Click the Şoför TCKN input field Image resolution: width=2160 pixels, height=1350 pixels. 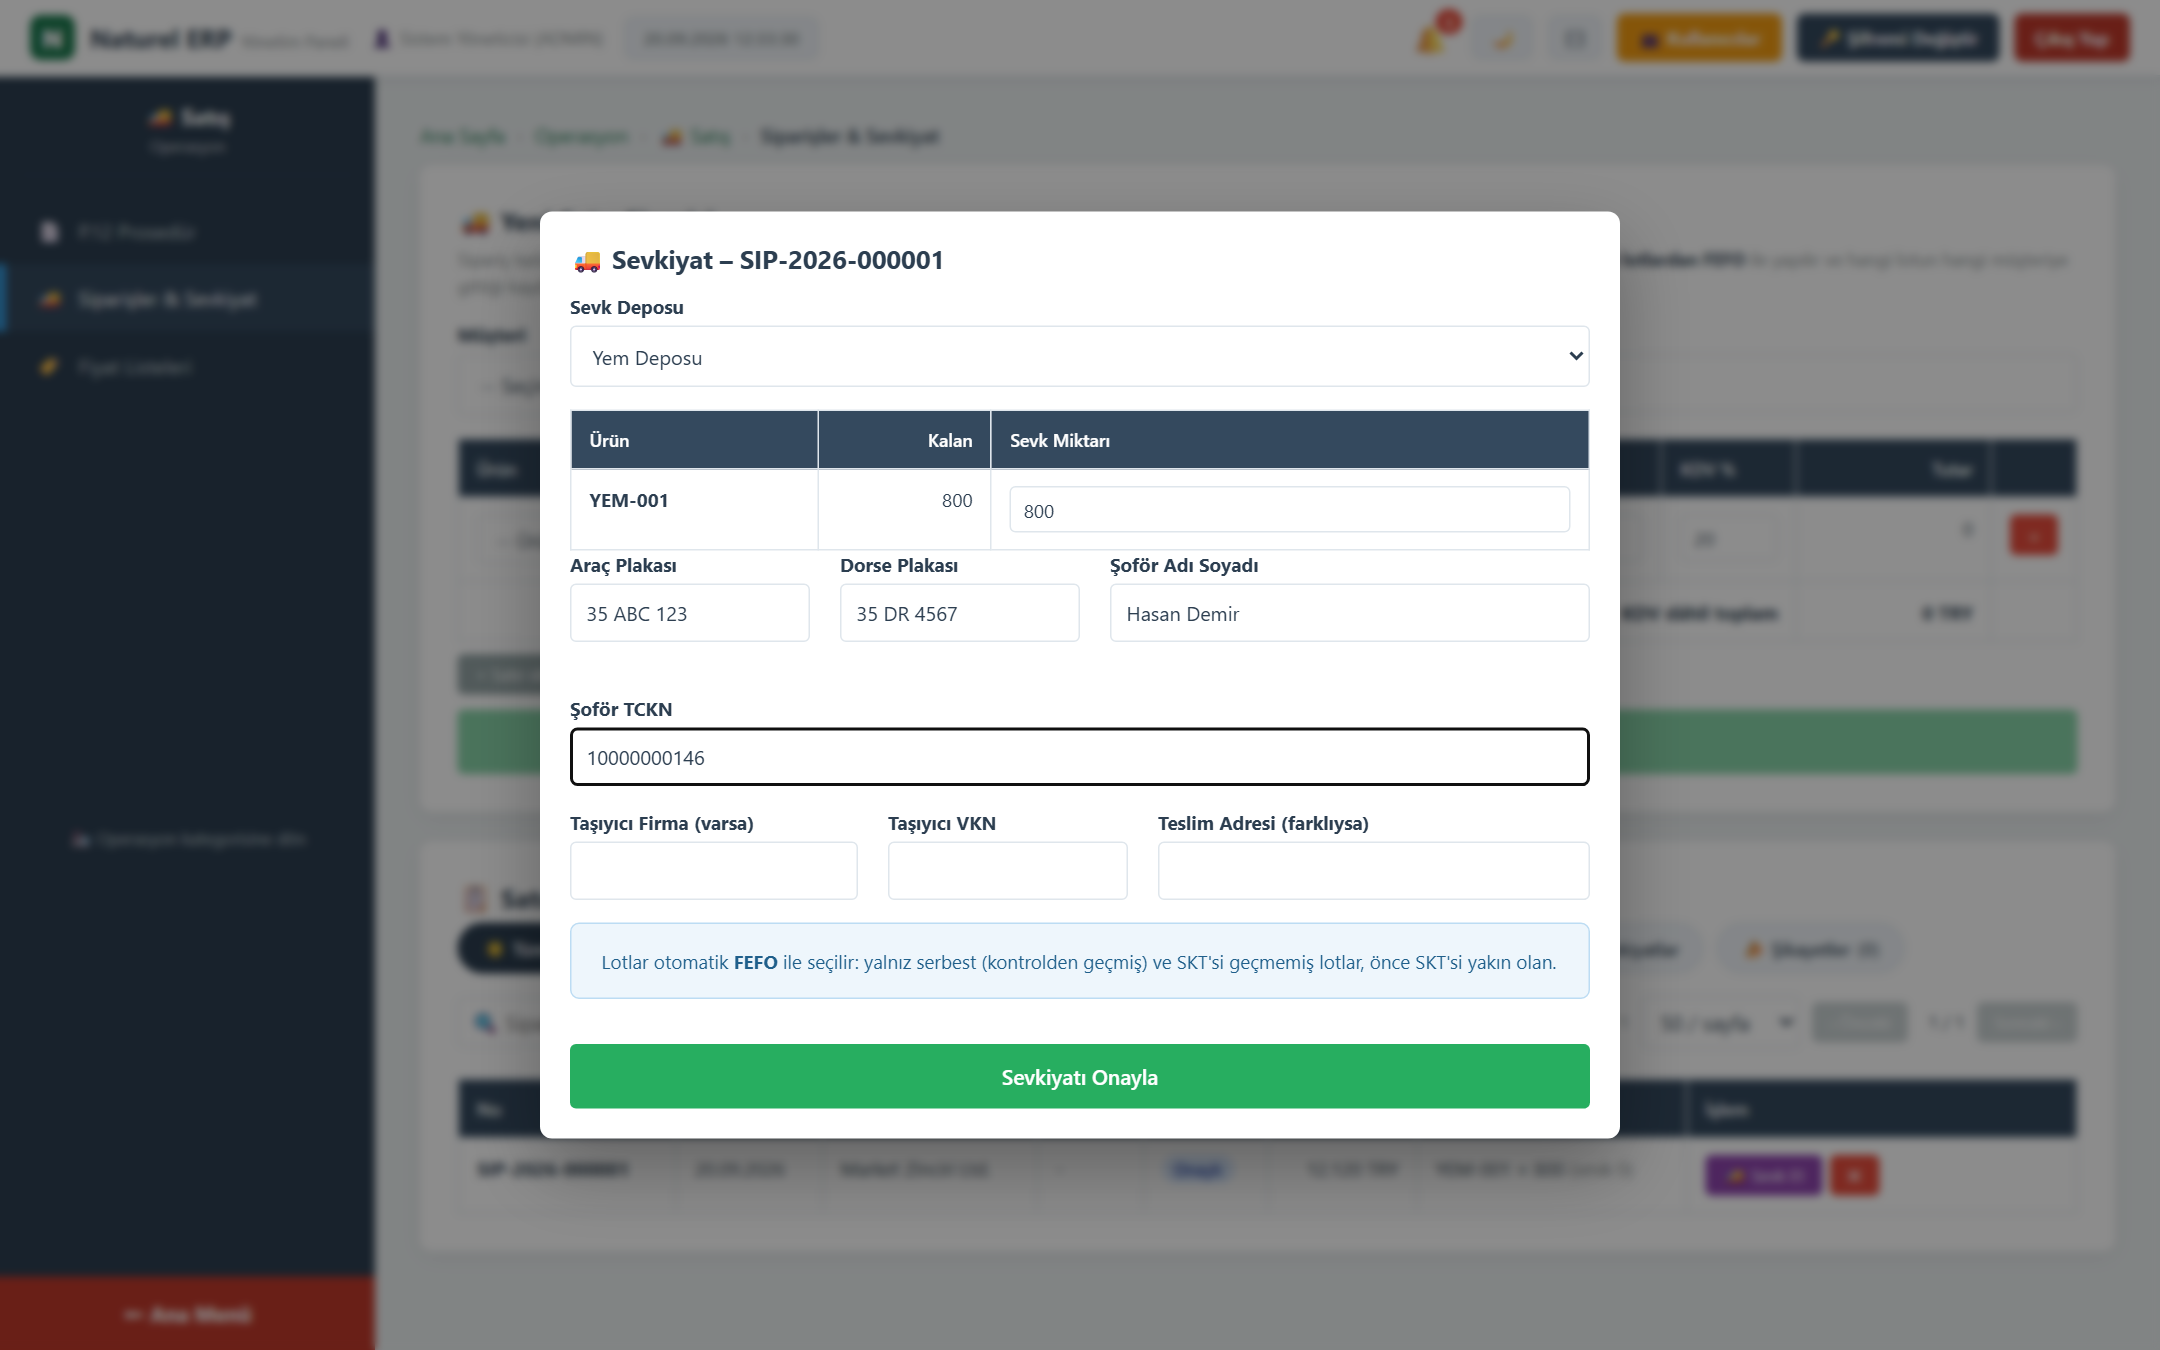click(x=1079, y=757)
